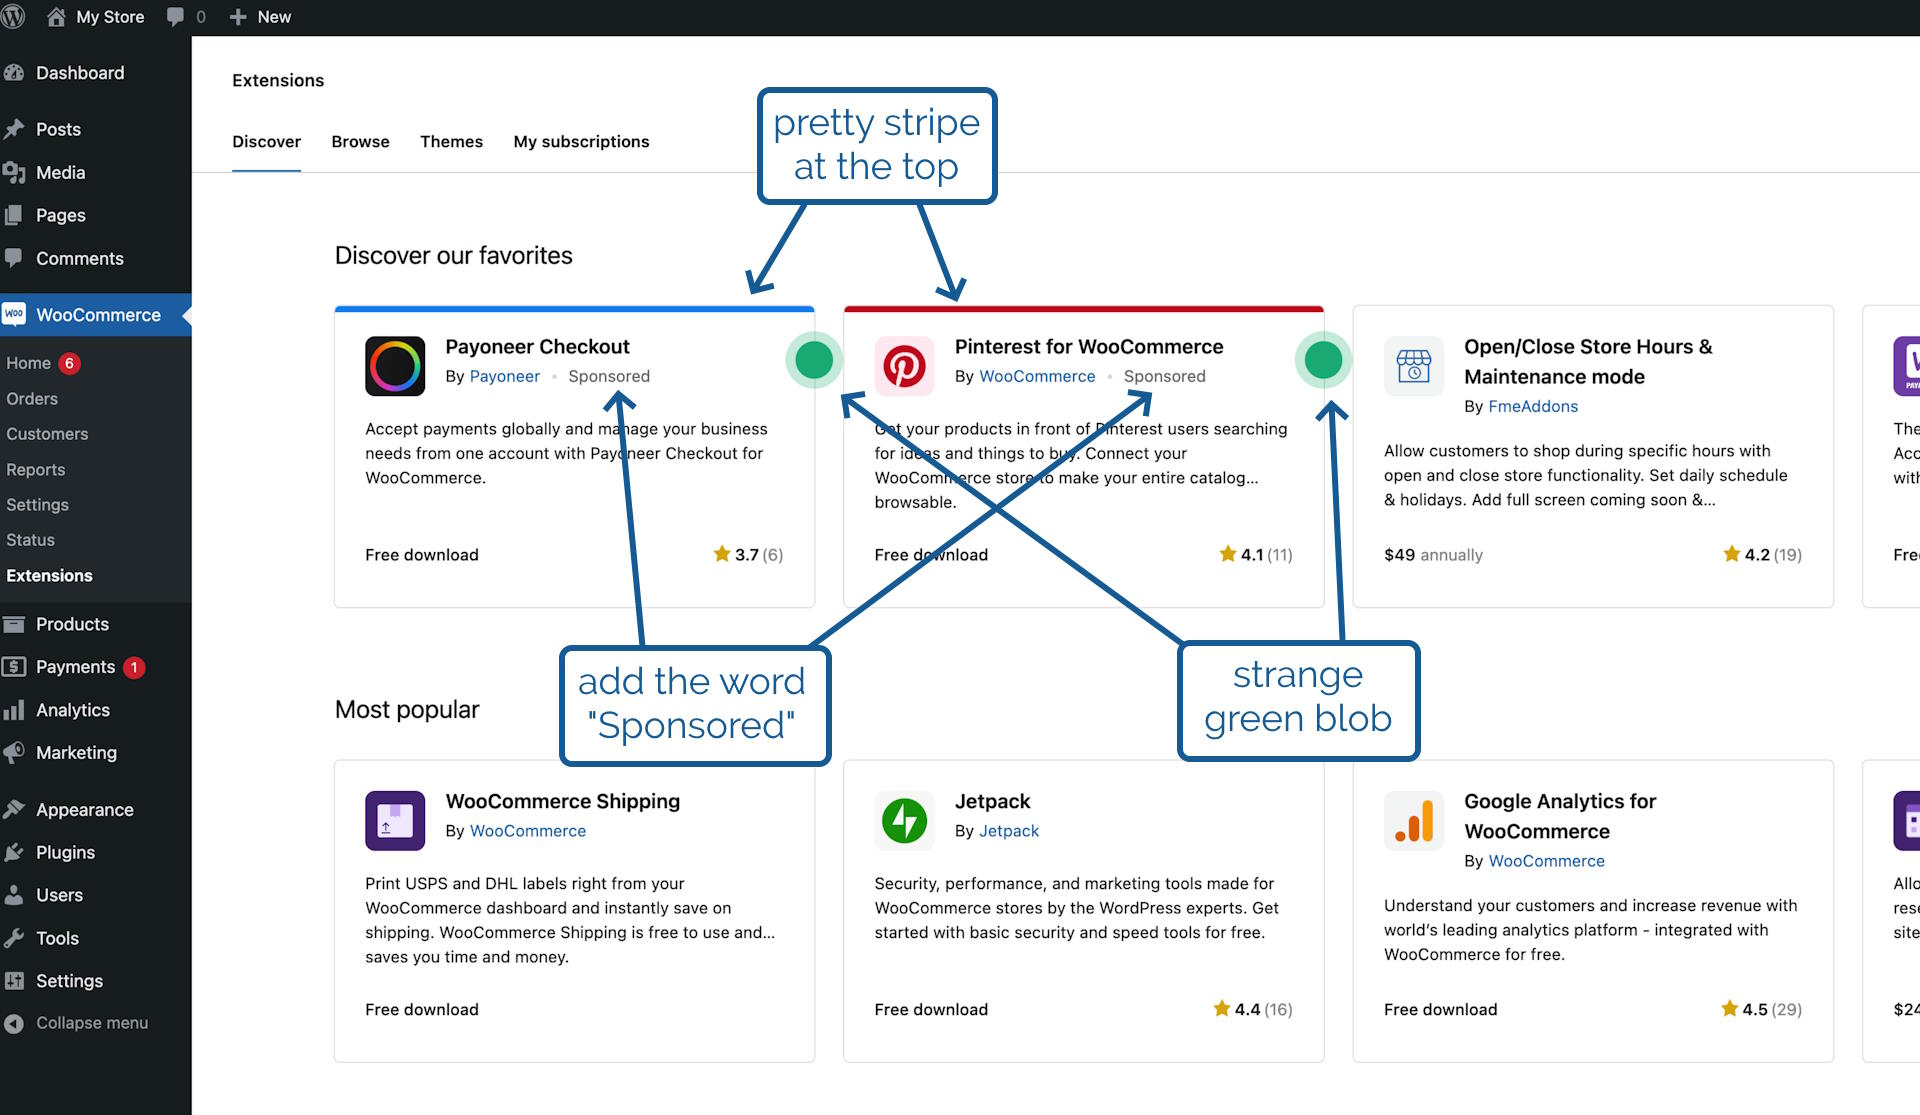Screen dimensions: 1920x1115
Task: Click the comments bubble in admin bar
Action: pyautogui.click(x=176, y=17)
